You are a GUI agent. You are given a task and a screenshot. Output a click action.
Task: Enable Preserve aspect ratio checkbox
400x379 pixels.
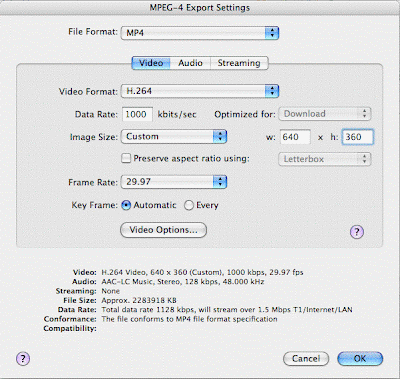click(x=126, y=158)
